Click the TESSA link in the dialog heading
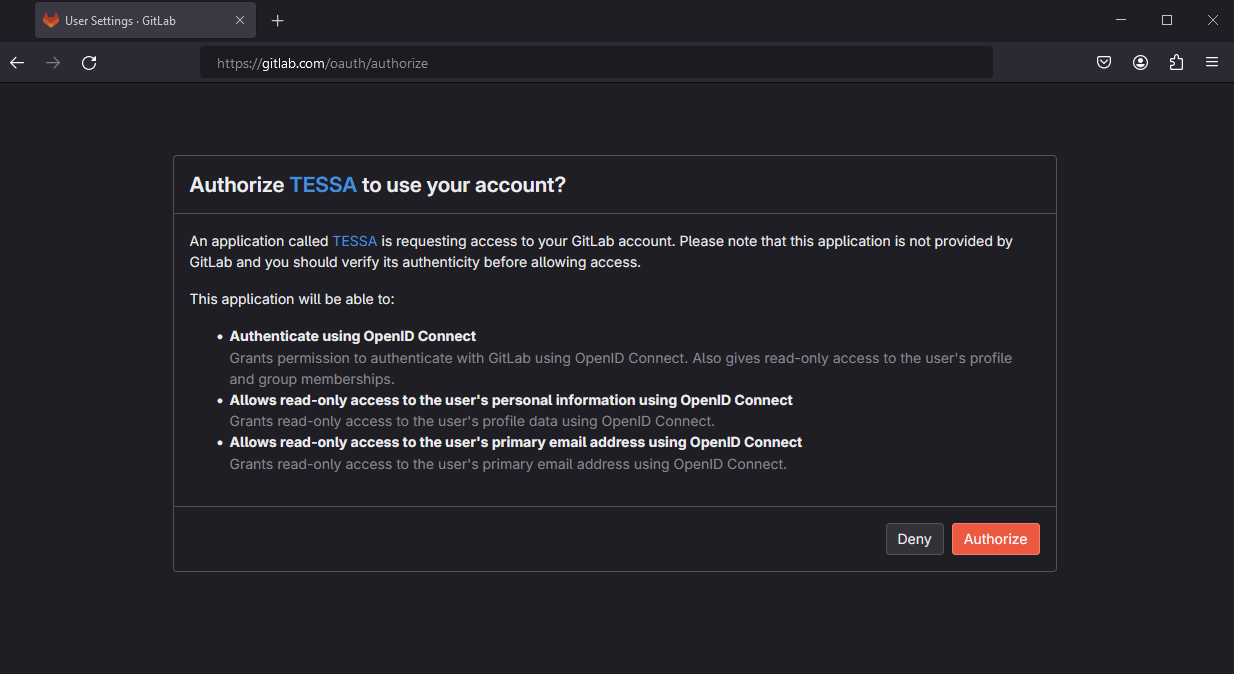 (x=322, y=185)
